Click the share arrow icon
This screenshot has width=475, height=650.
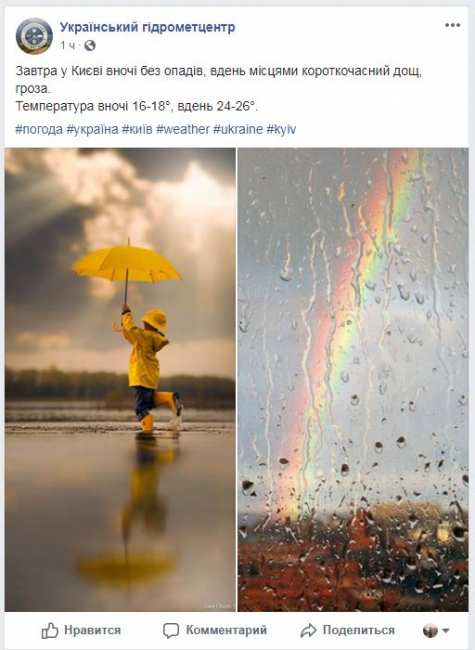pyautogui.click(x=308, y=631)
